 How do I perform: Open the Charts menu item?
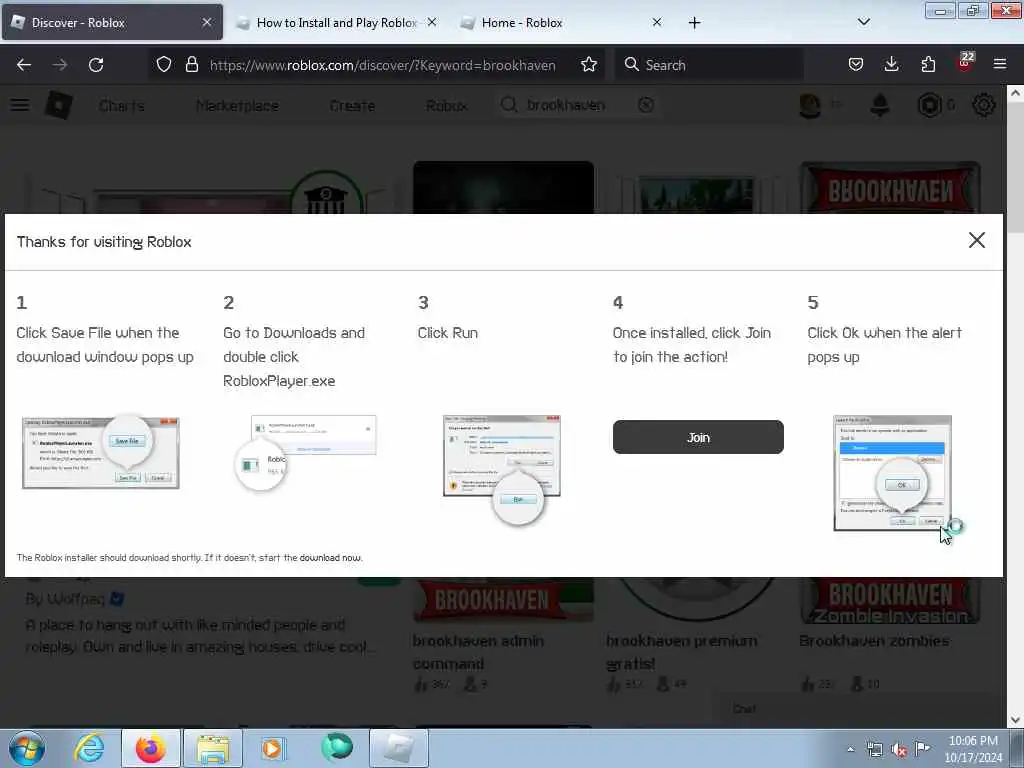tap(121, 105)
